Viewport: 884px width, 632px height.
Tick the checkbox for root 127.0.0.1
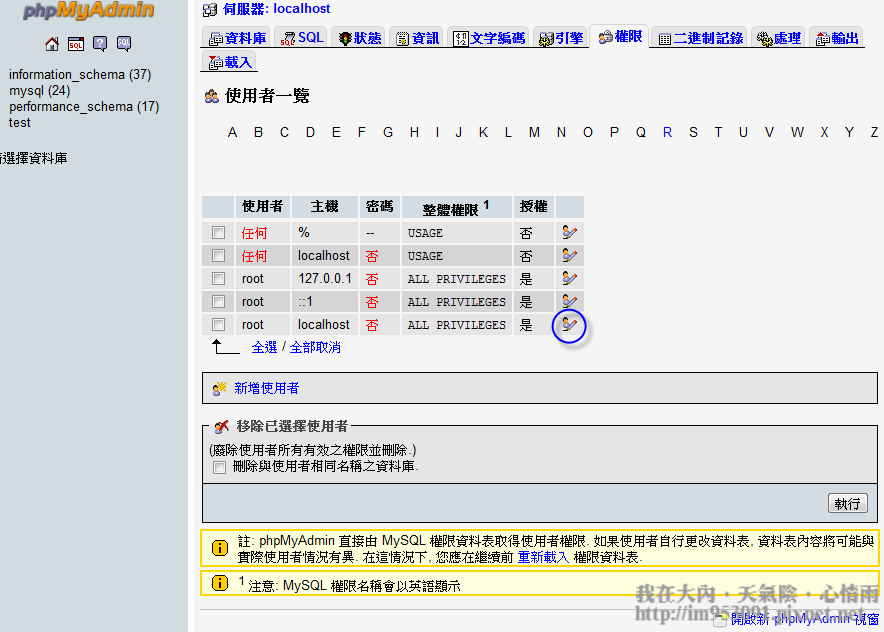[x=218, y=279]
